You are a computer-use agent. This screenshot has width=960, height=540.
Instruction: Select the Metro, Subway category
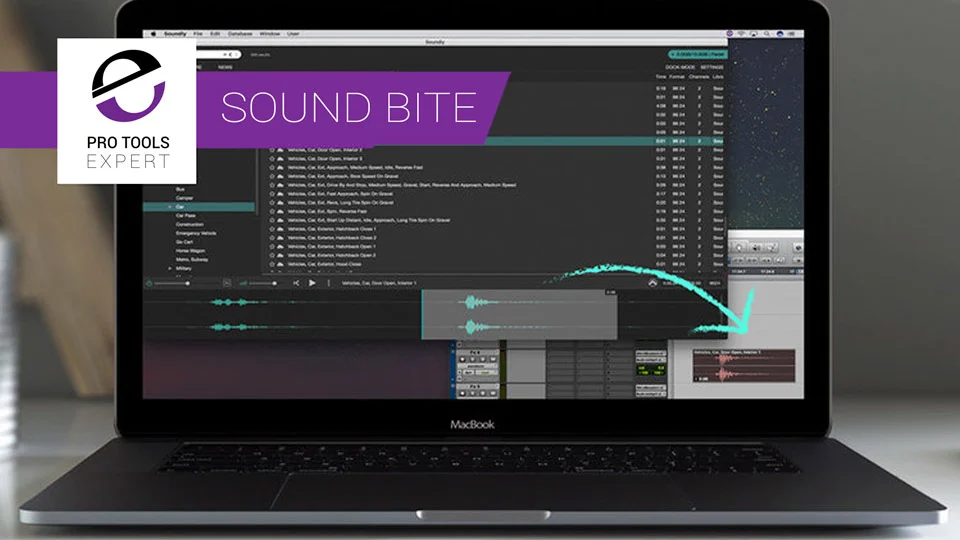click(192, 260)
